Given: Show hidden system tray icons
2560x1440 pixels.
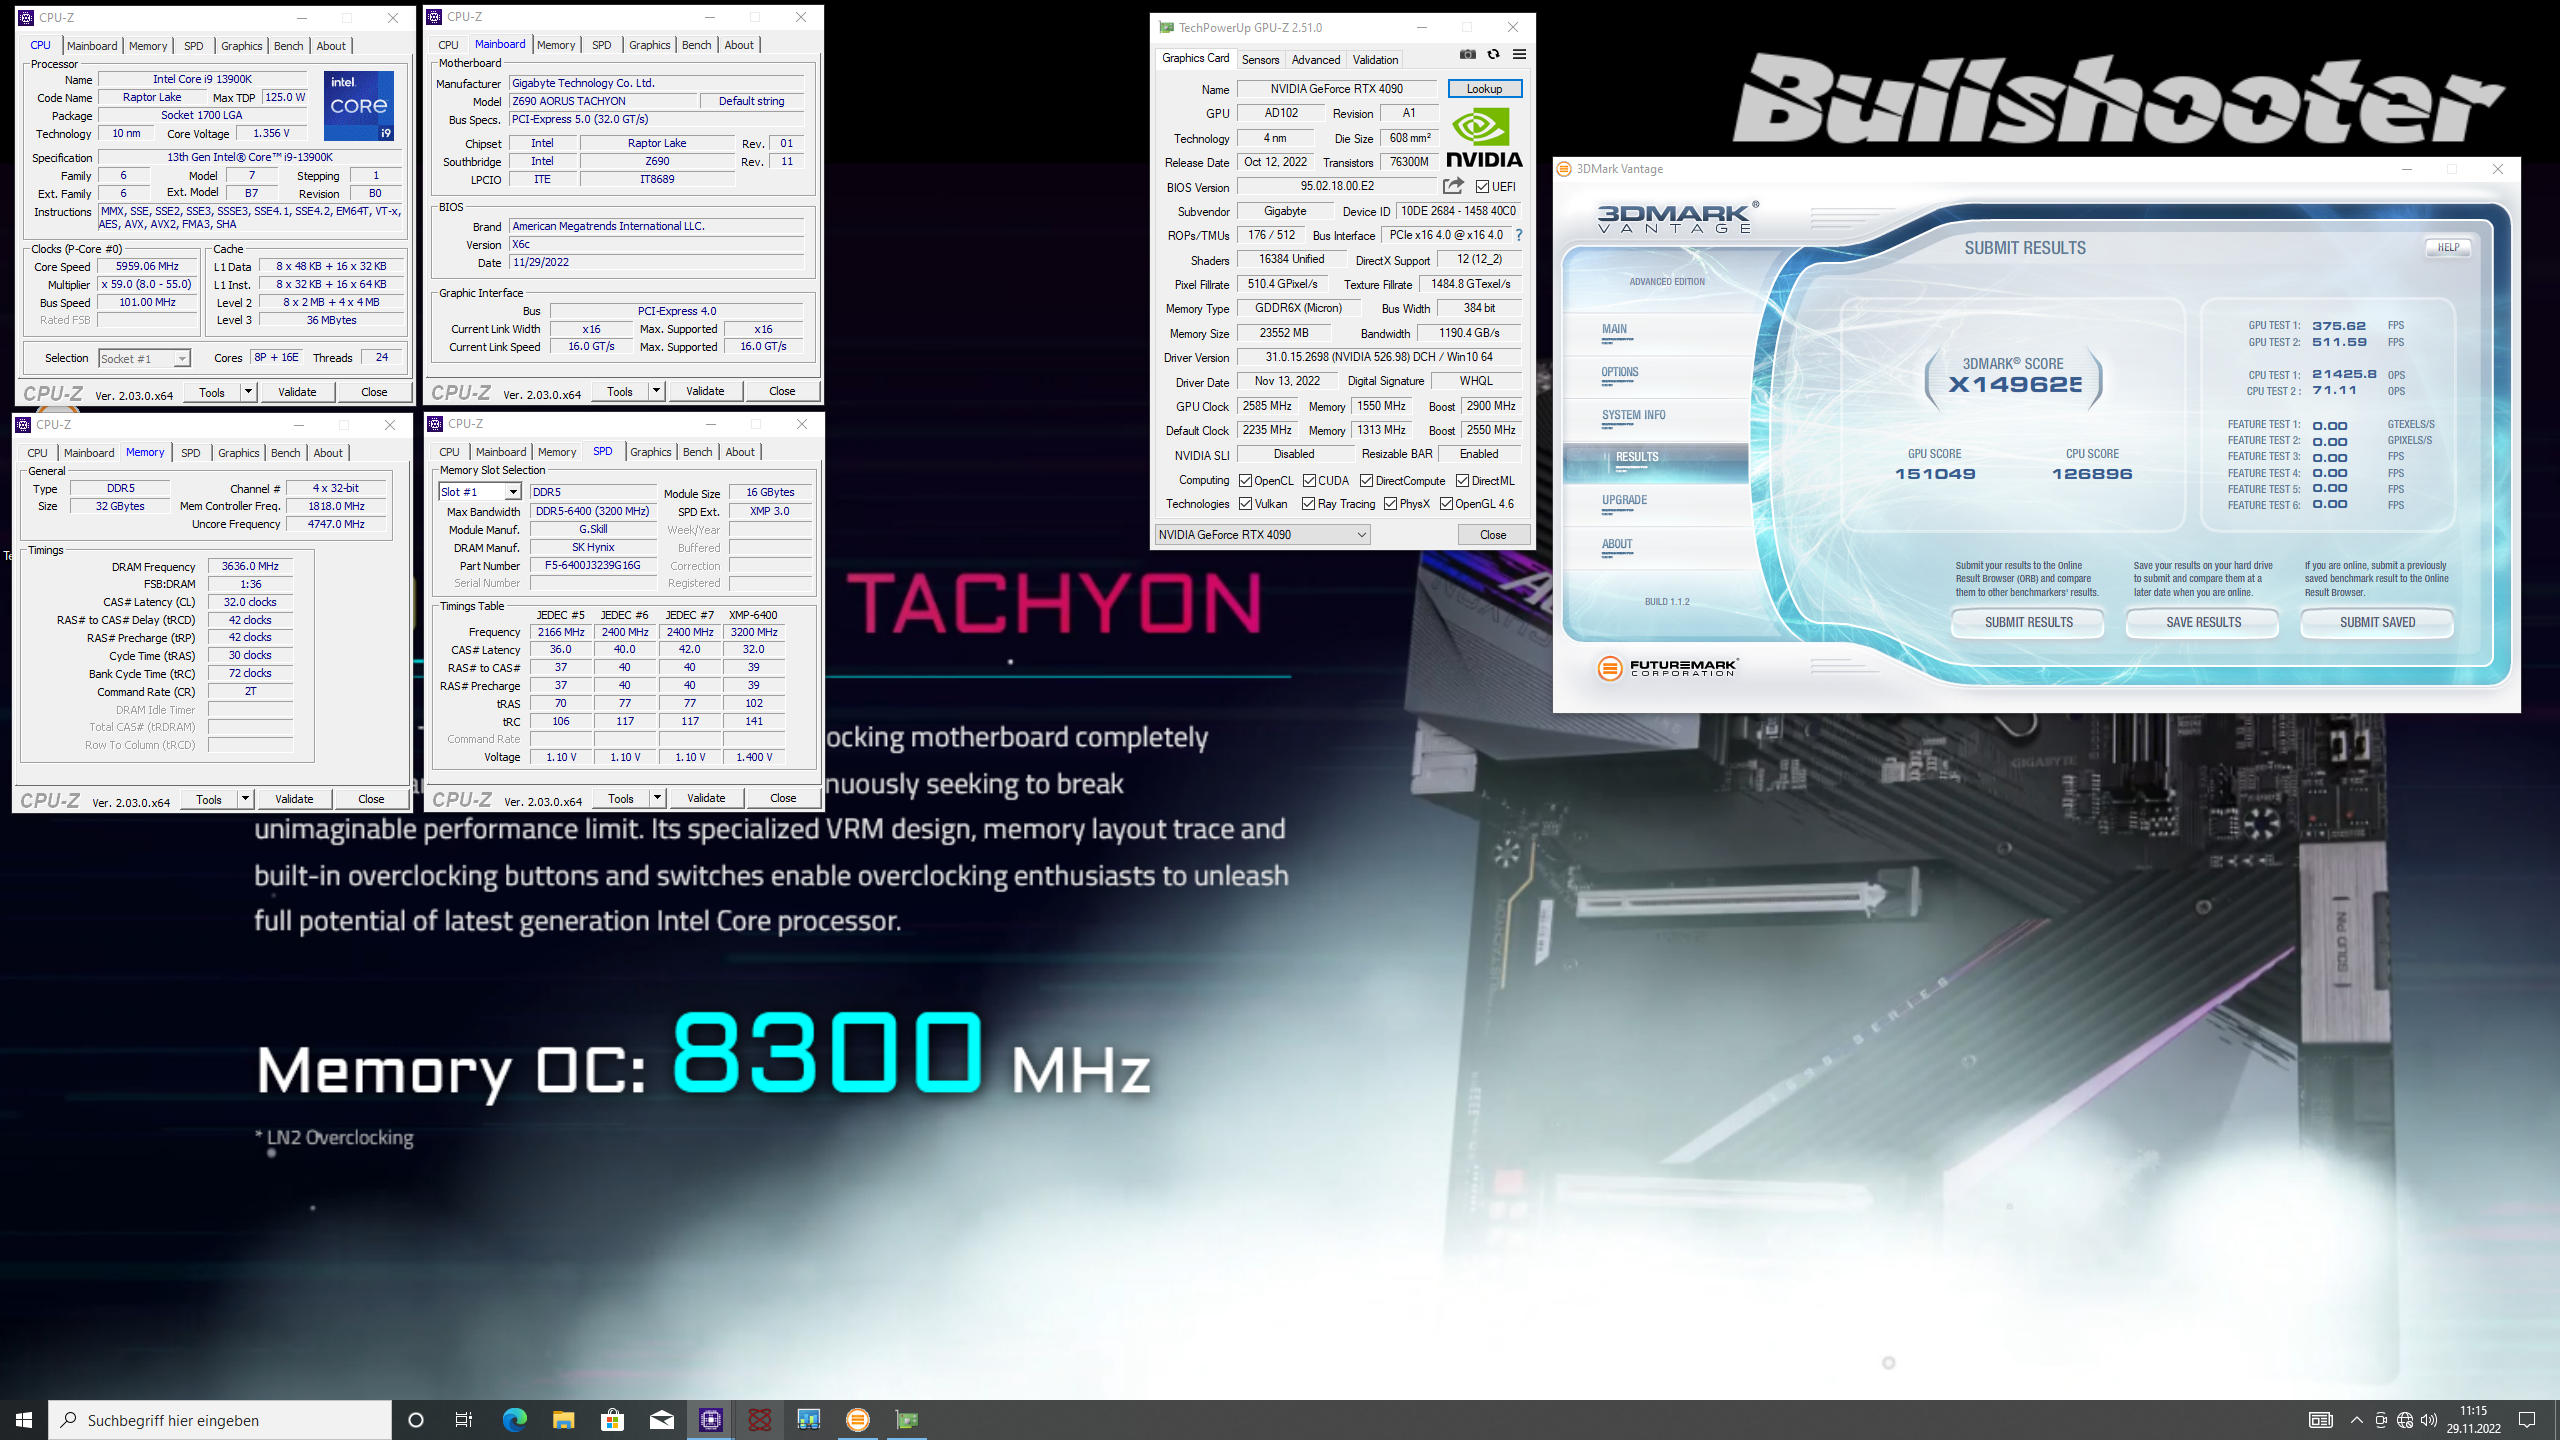Looking at the screenshot, I should 2357,1420.
